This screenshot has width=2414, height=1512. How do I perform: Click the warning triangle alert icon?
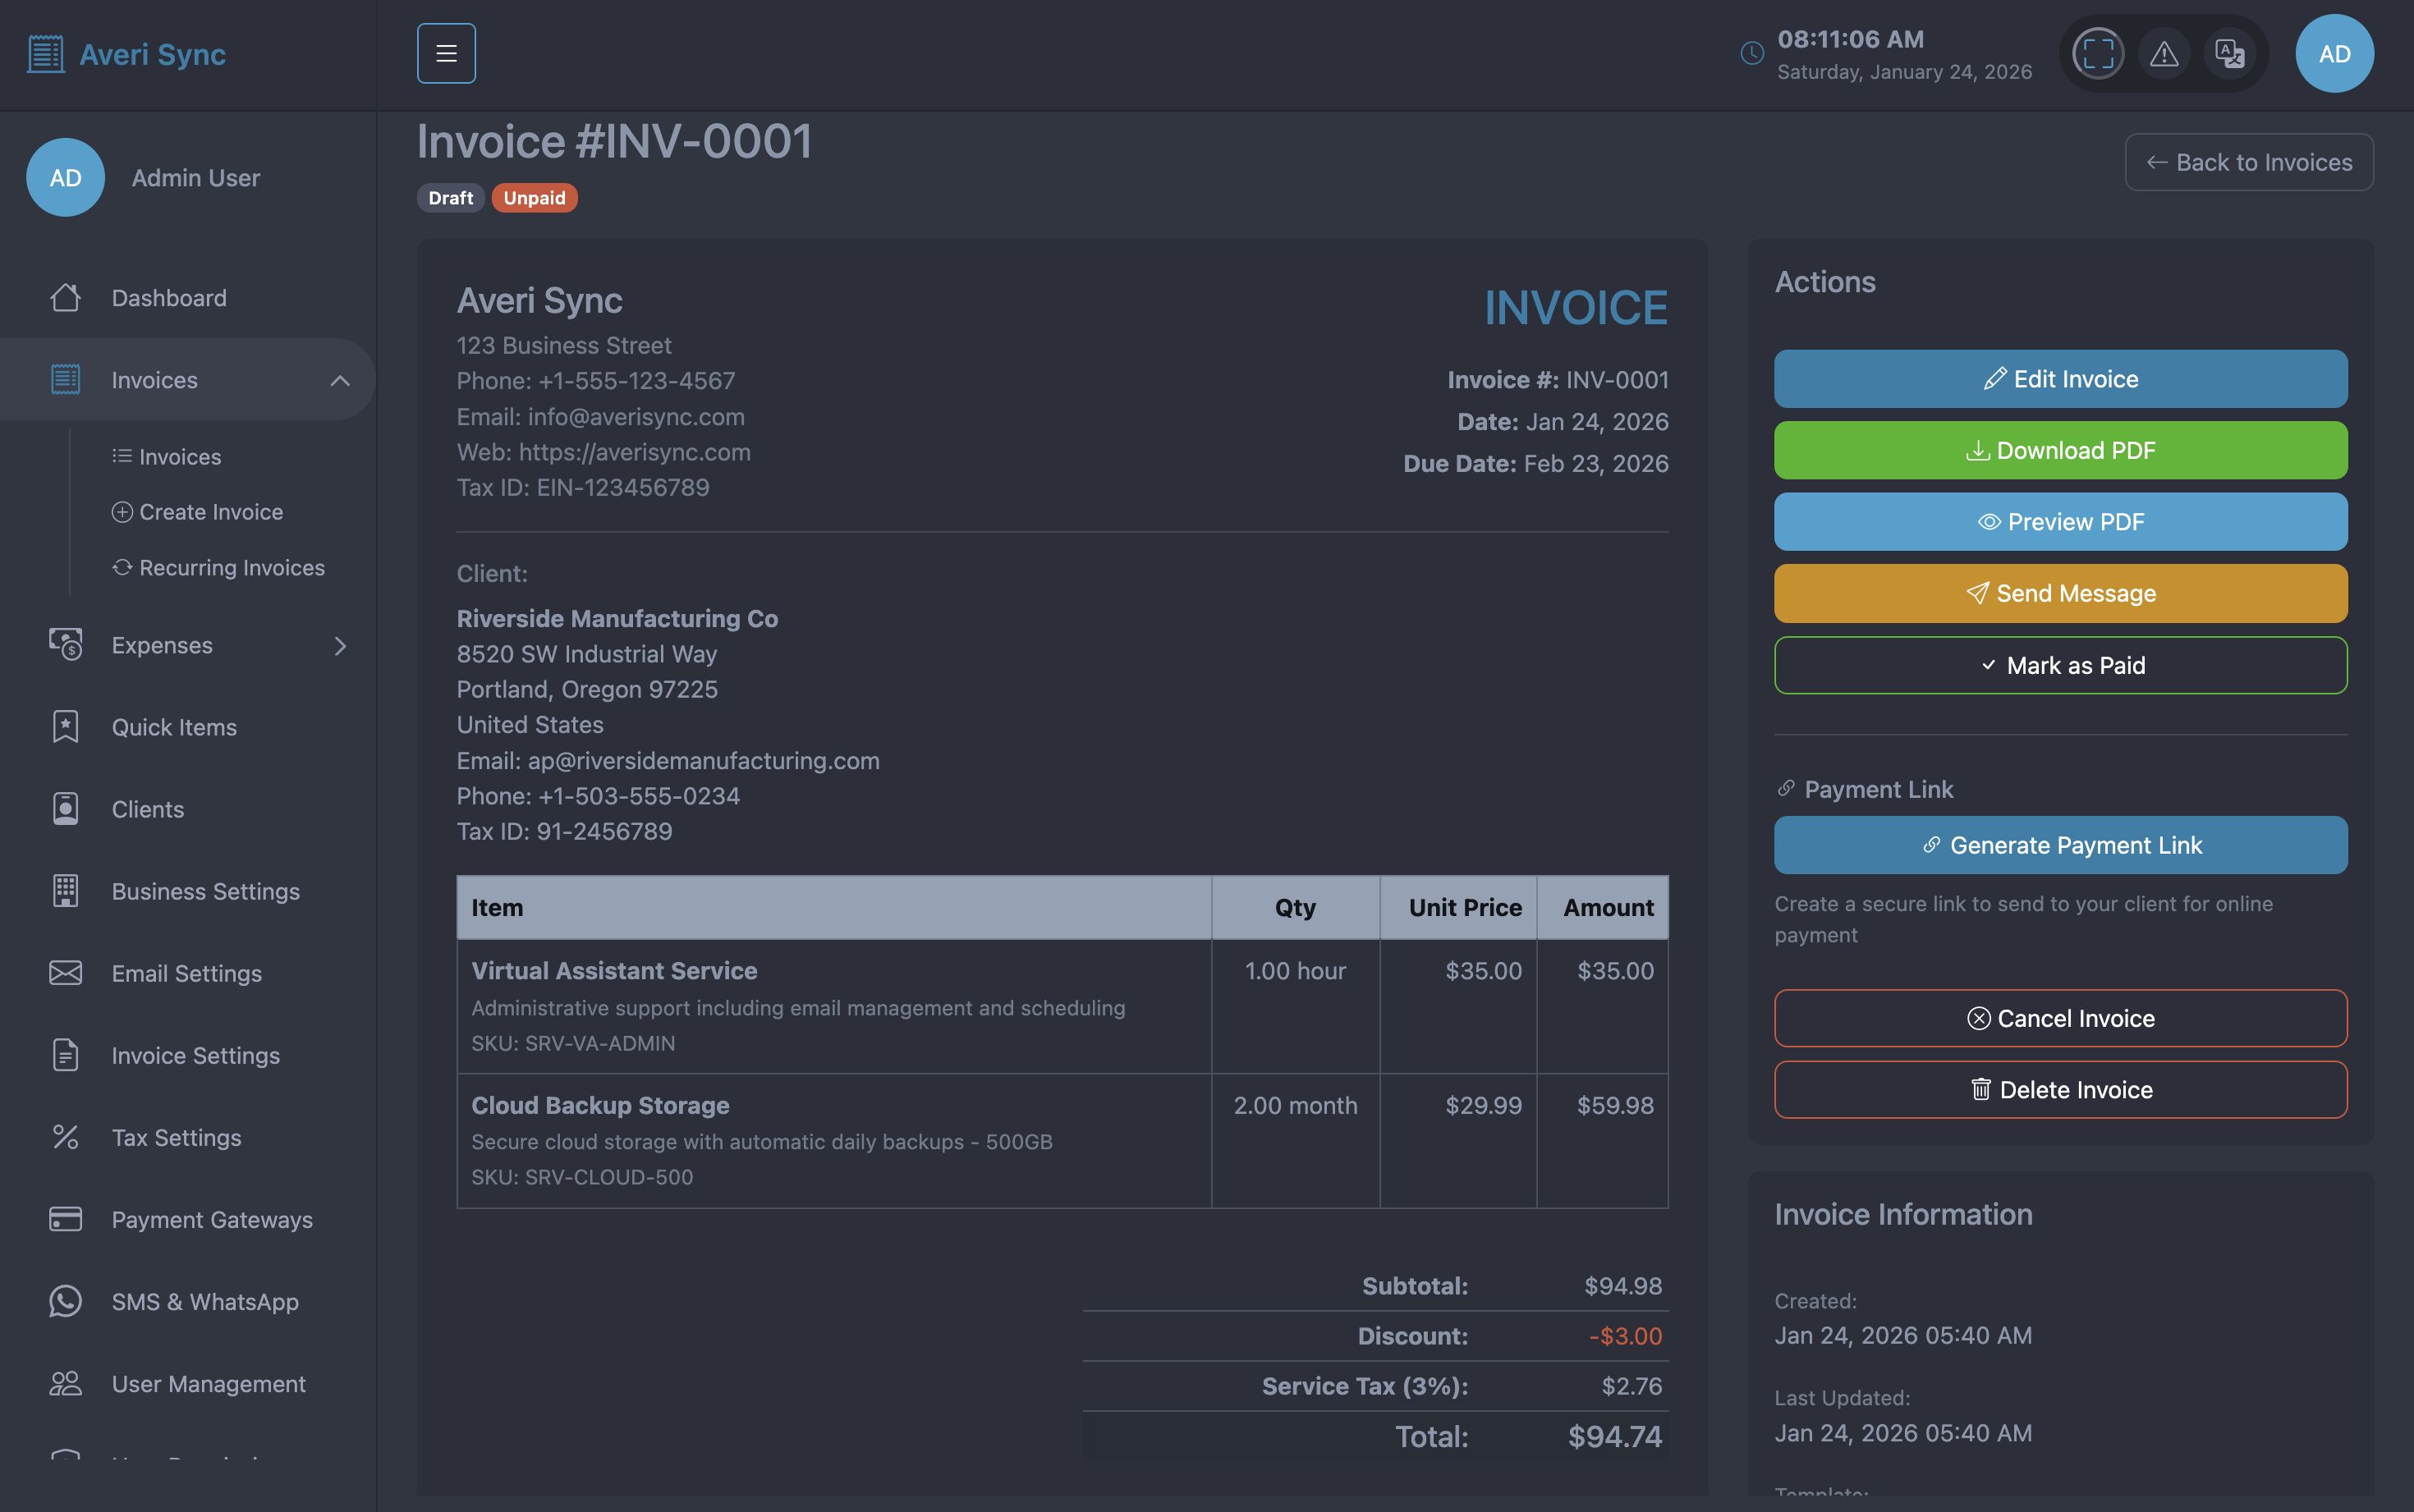tap(2164, 54)
